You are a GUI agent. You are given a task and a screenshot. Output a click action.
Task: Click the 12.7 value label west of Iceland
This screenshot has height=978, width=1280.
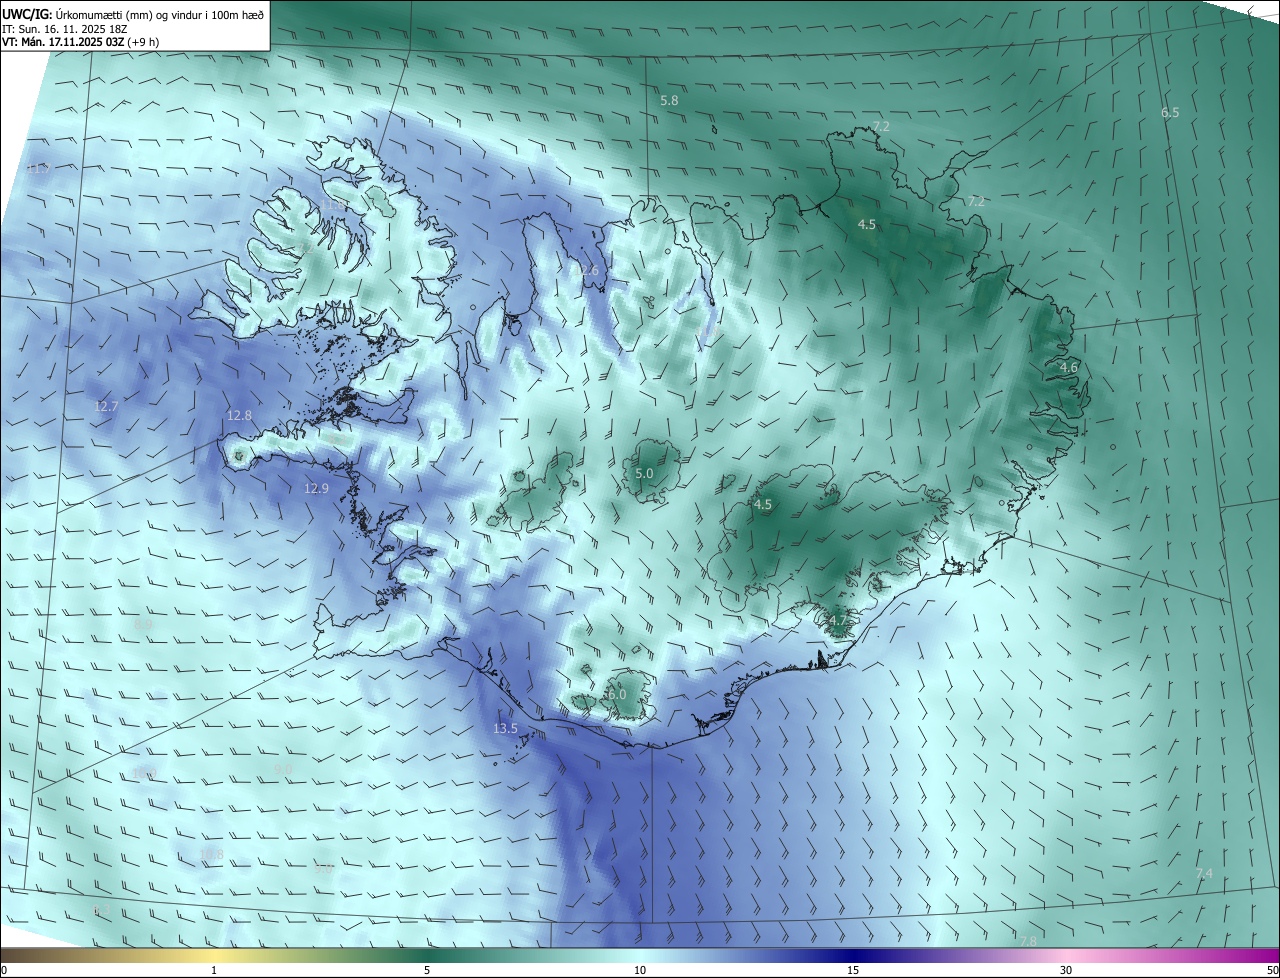coord(107,407)
